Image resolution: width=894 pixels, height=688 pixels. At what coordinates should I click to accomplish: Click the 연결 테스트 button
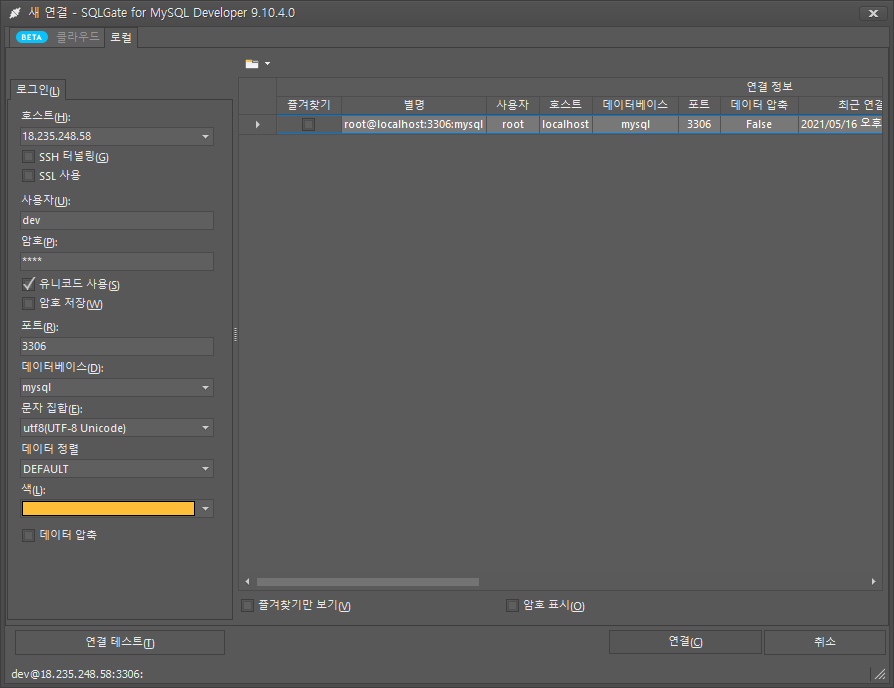point(120,642)
